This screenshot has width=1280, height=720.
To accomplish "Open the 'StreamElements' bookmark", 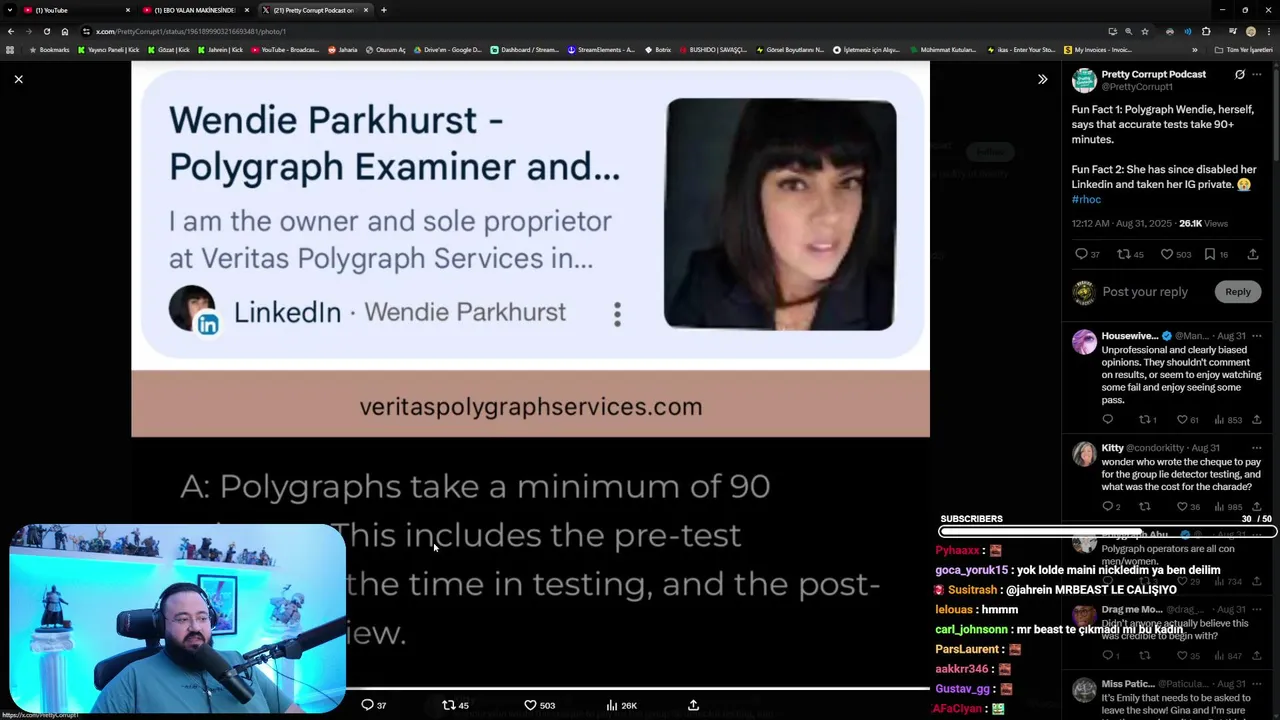I will point(601,49).
